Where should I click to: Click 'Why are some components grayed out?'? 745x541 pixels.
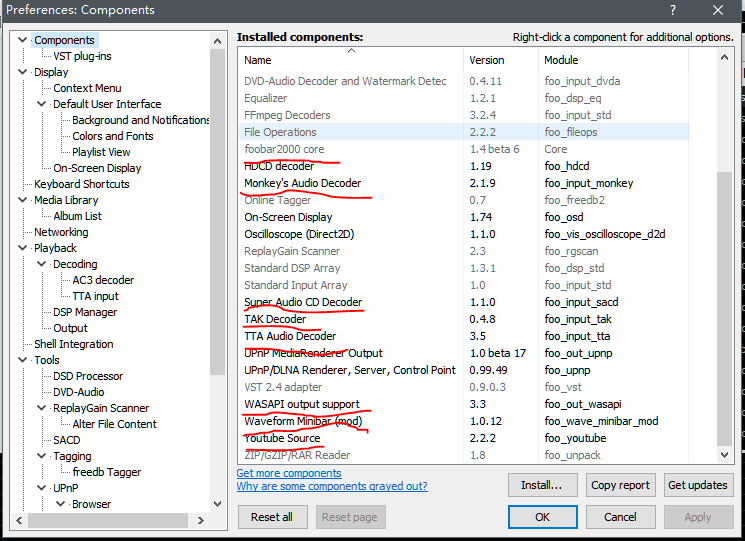331,486
